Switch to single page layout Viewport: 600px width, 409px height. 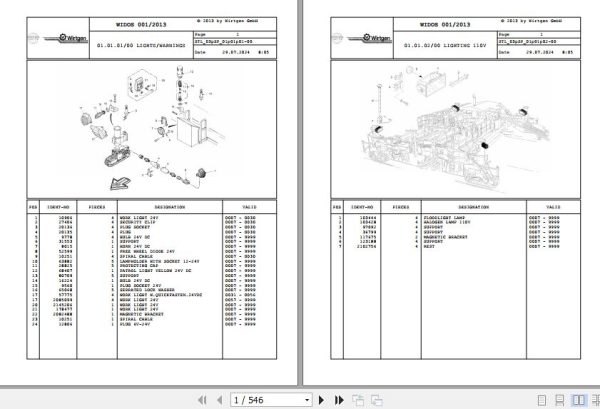[x=542, y=400]
